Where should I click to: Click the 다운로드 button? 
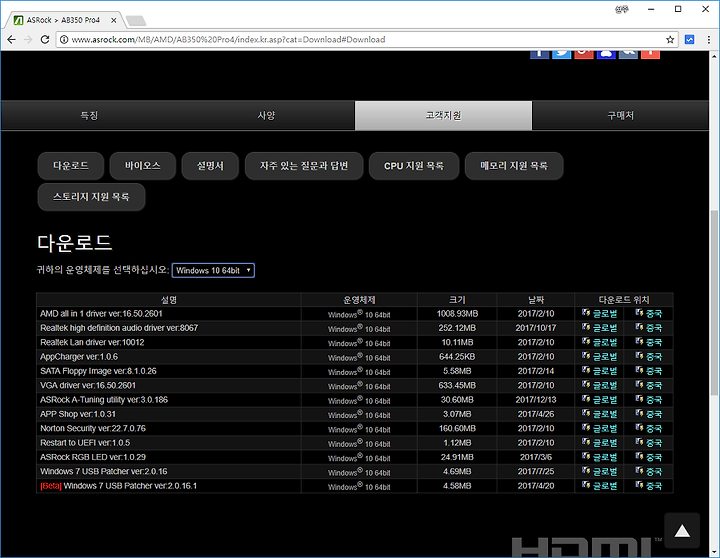coord(71,166)
